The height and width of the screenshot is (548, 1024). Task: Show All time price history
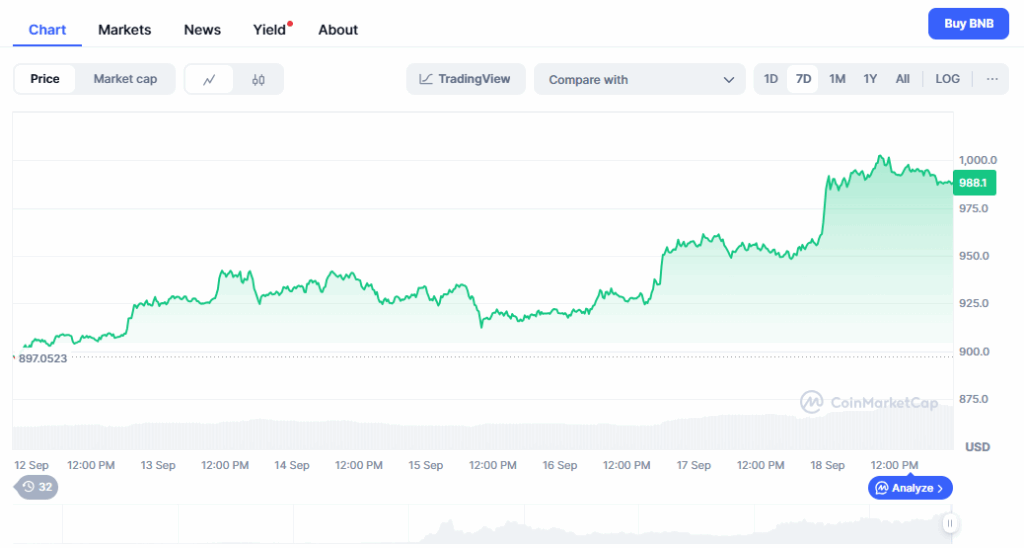click(902, 79)
